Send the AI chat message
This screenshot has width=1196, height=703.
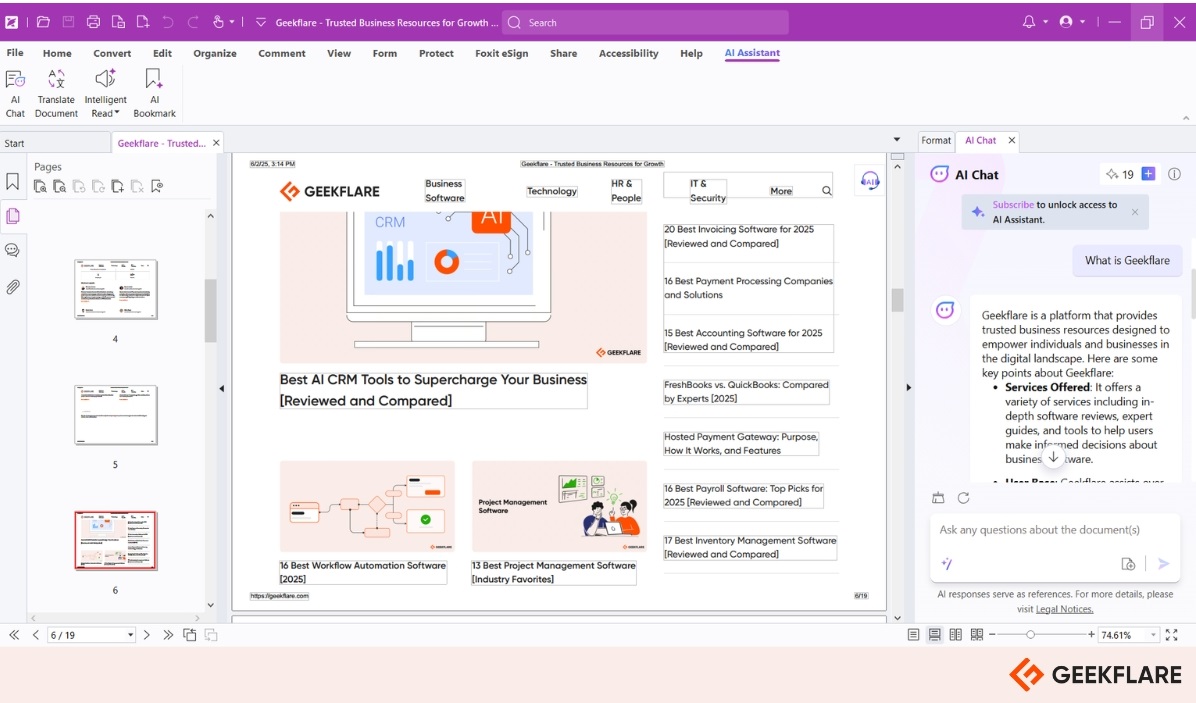coord(1163,563)
